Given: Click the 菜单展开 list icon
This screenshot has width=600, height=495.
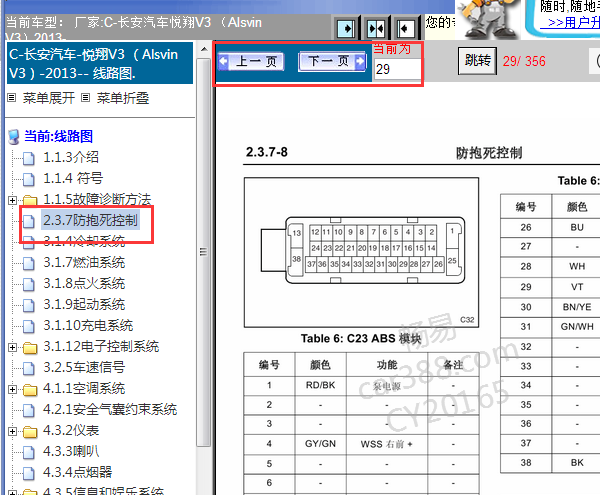Looking at the screenshot, I should (x=12, y=98).
